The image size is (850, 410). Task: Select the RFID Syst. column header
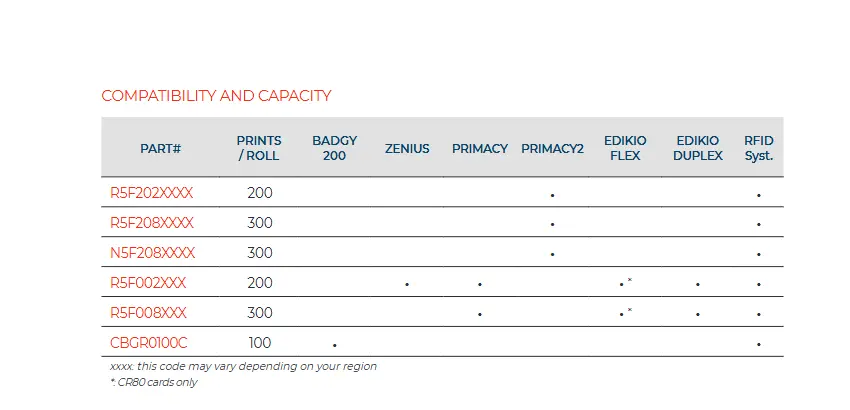(758, 148)
